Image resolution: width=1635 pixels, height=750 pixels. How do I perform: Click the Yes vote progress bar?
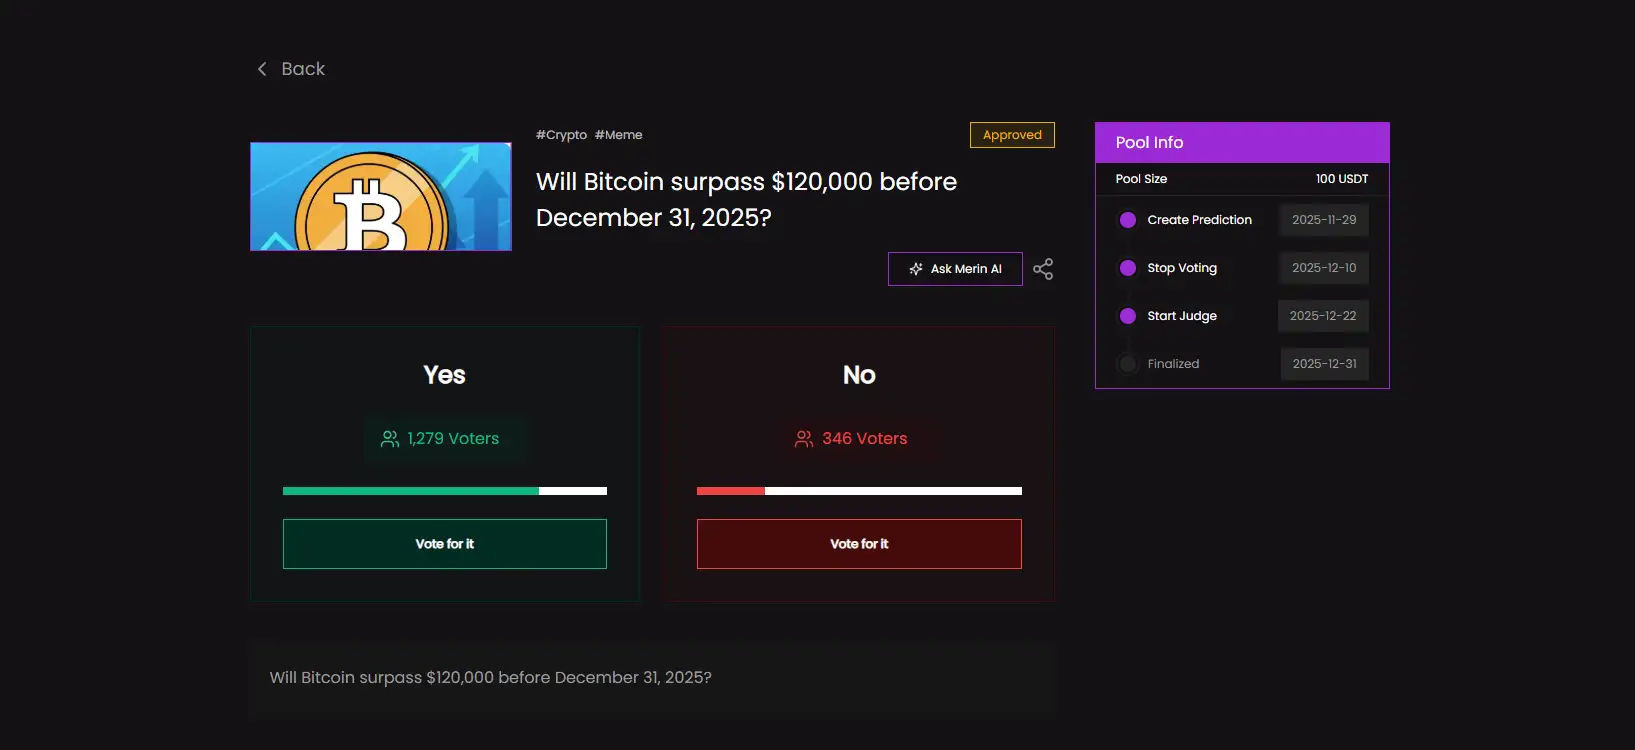coord(445,491)
